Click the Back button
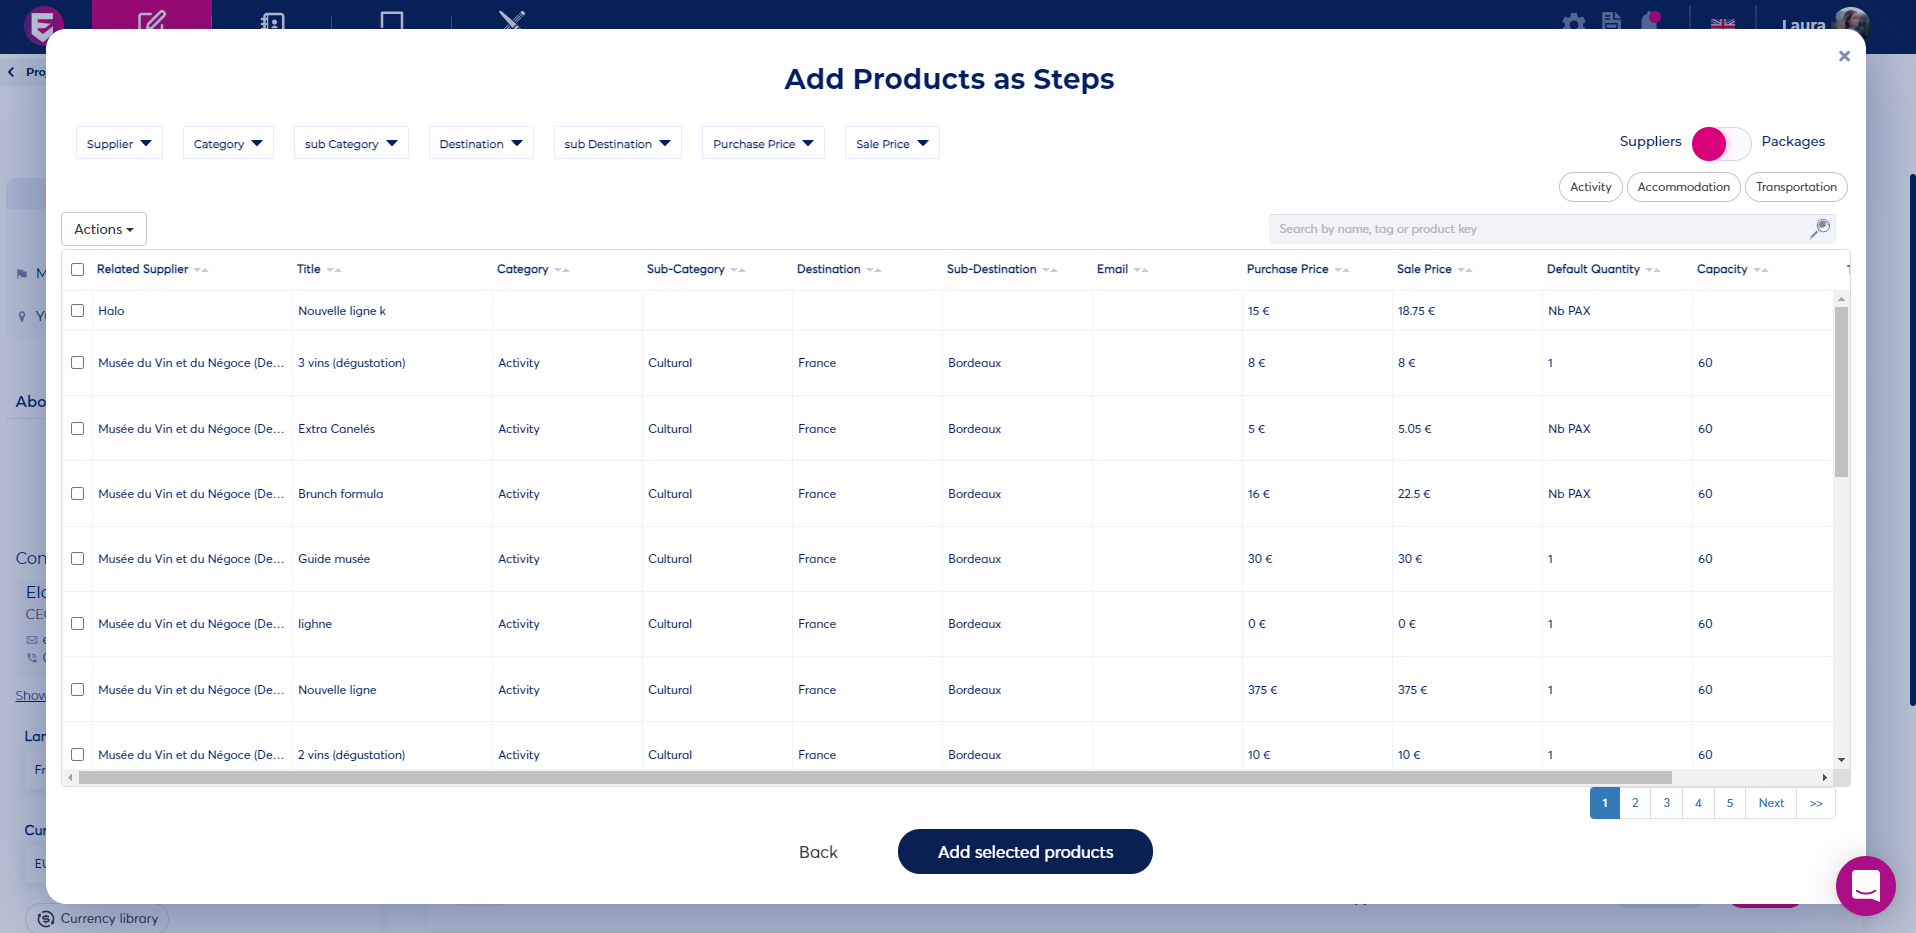 click(x=818, y=852)
